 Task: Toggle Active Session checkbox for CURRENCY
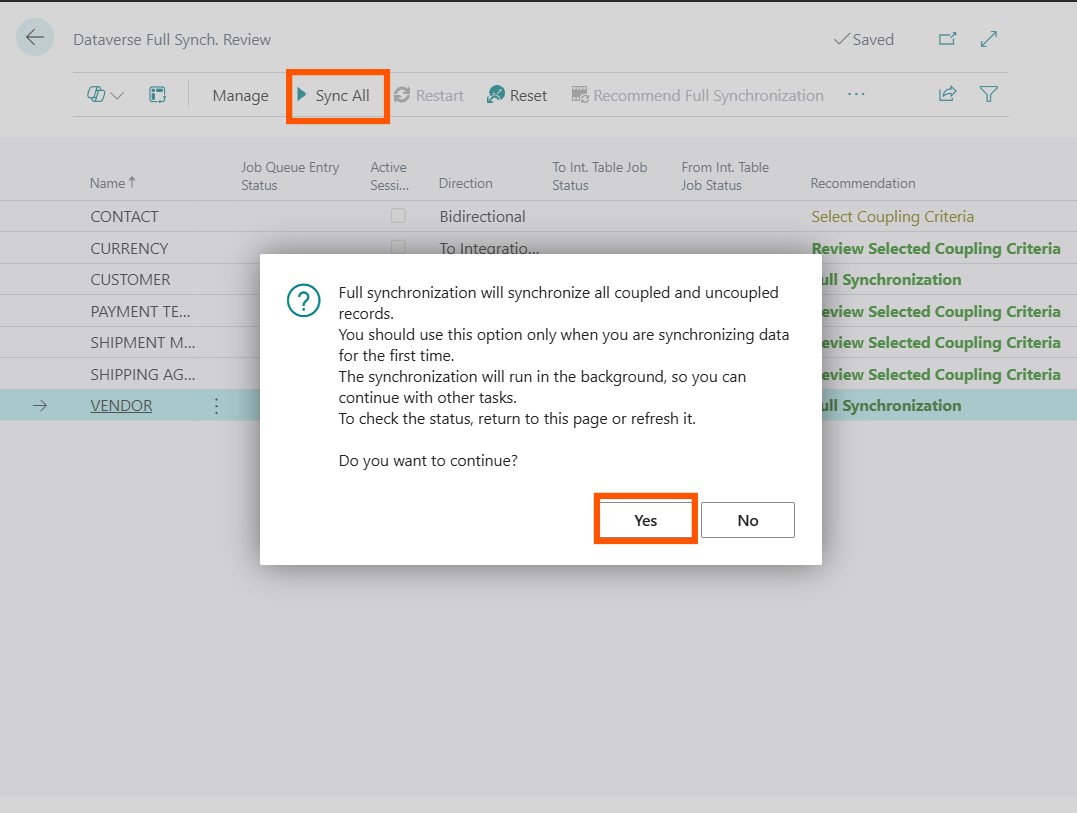(398, 247)
